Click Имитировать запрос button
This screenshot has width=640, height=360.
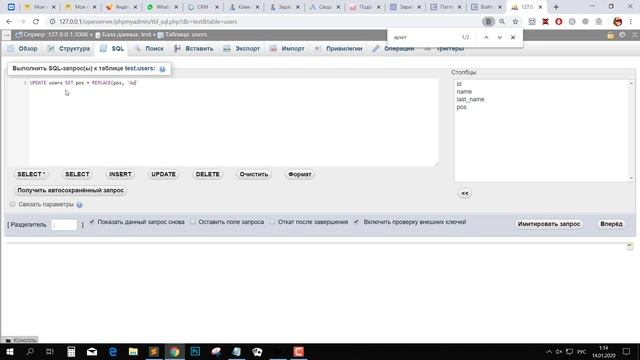[x=549, y=224]
